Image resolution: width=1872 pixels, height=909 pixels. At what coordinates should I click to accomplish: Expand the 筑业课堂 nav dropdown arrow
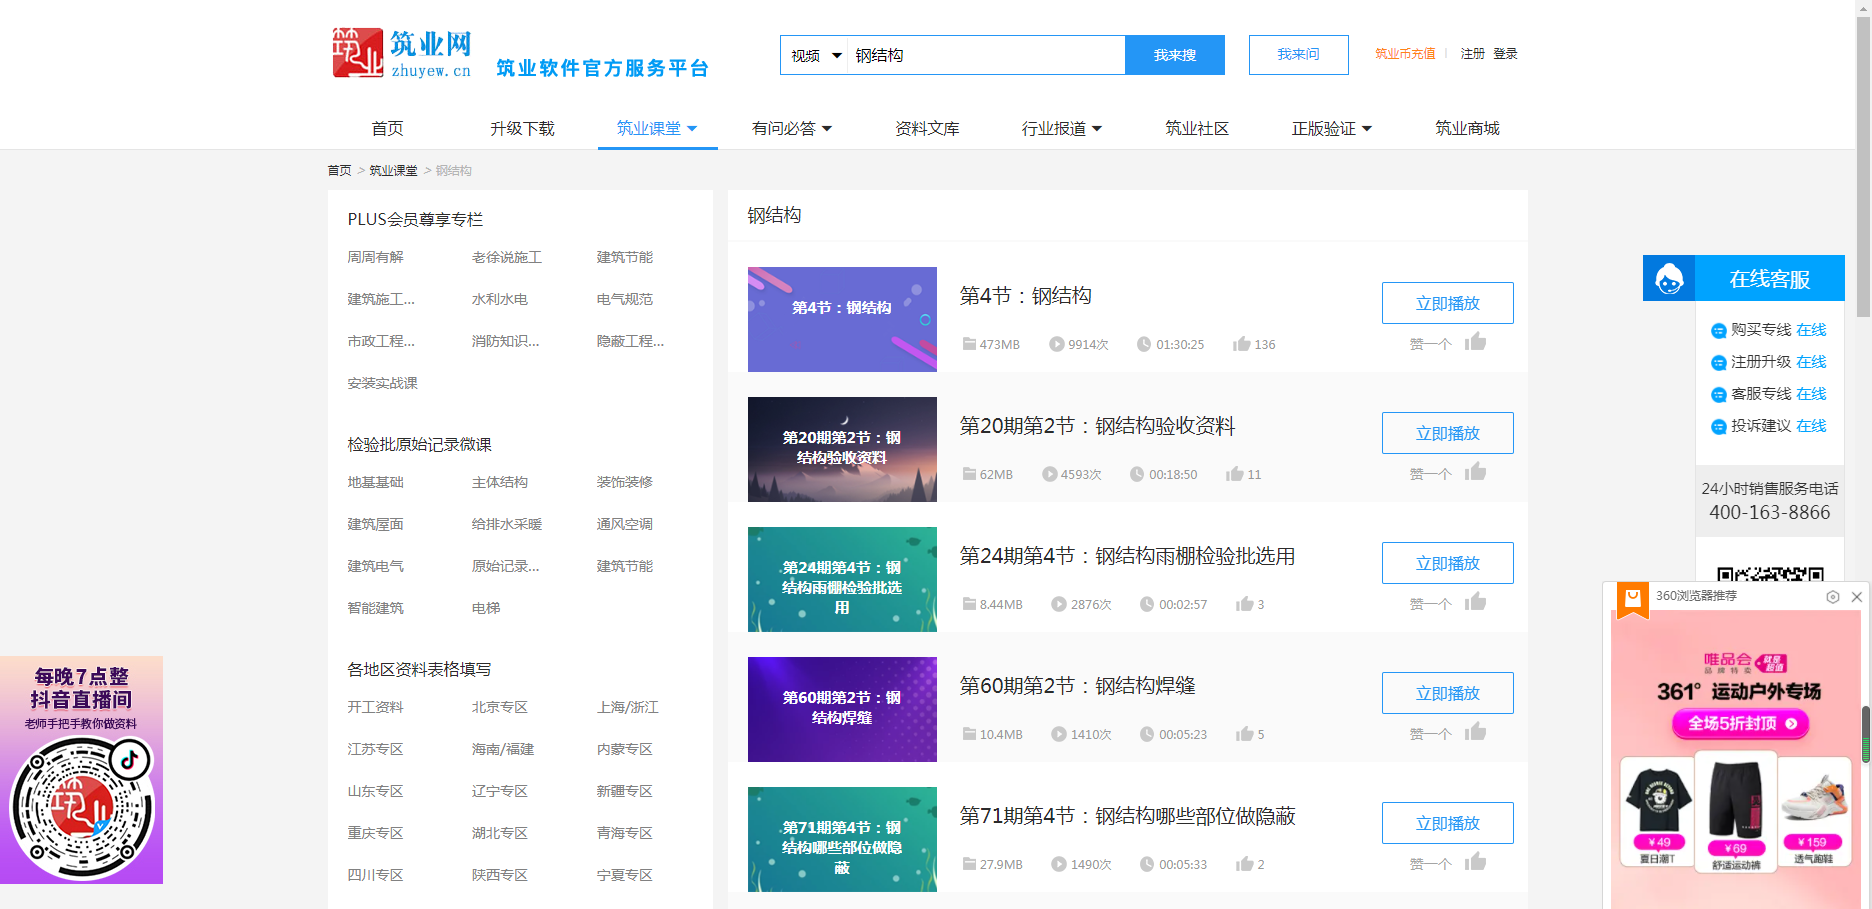coord(692,128)
